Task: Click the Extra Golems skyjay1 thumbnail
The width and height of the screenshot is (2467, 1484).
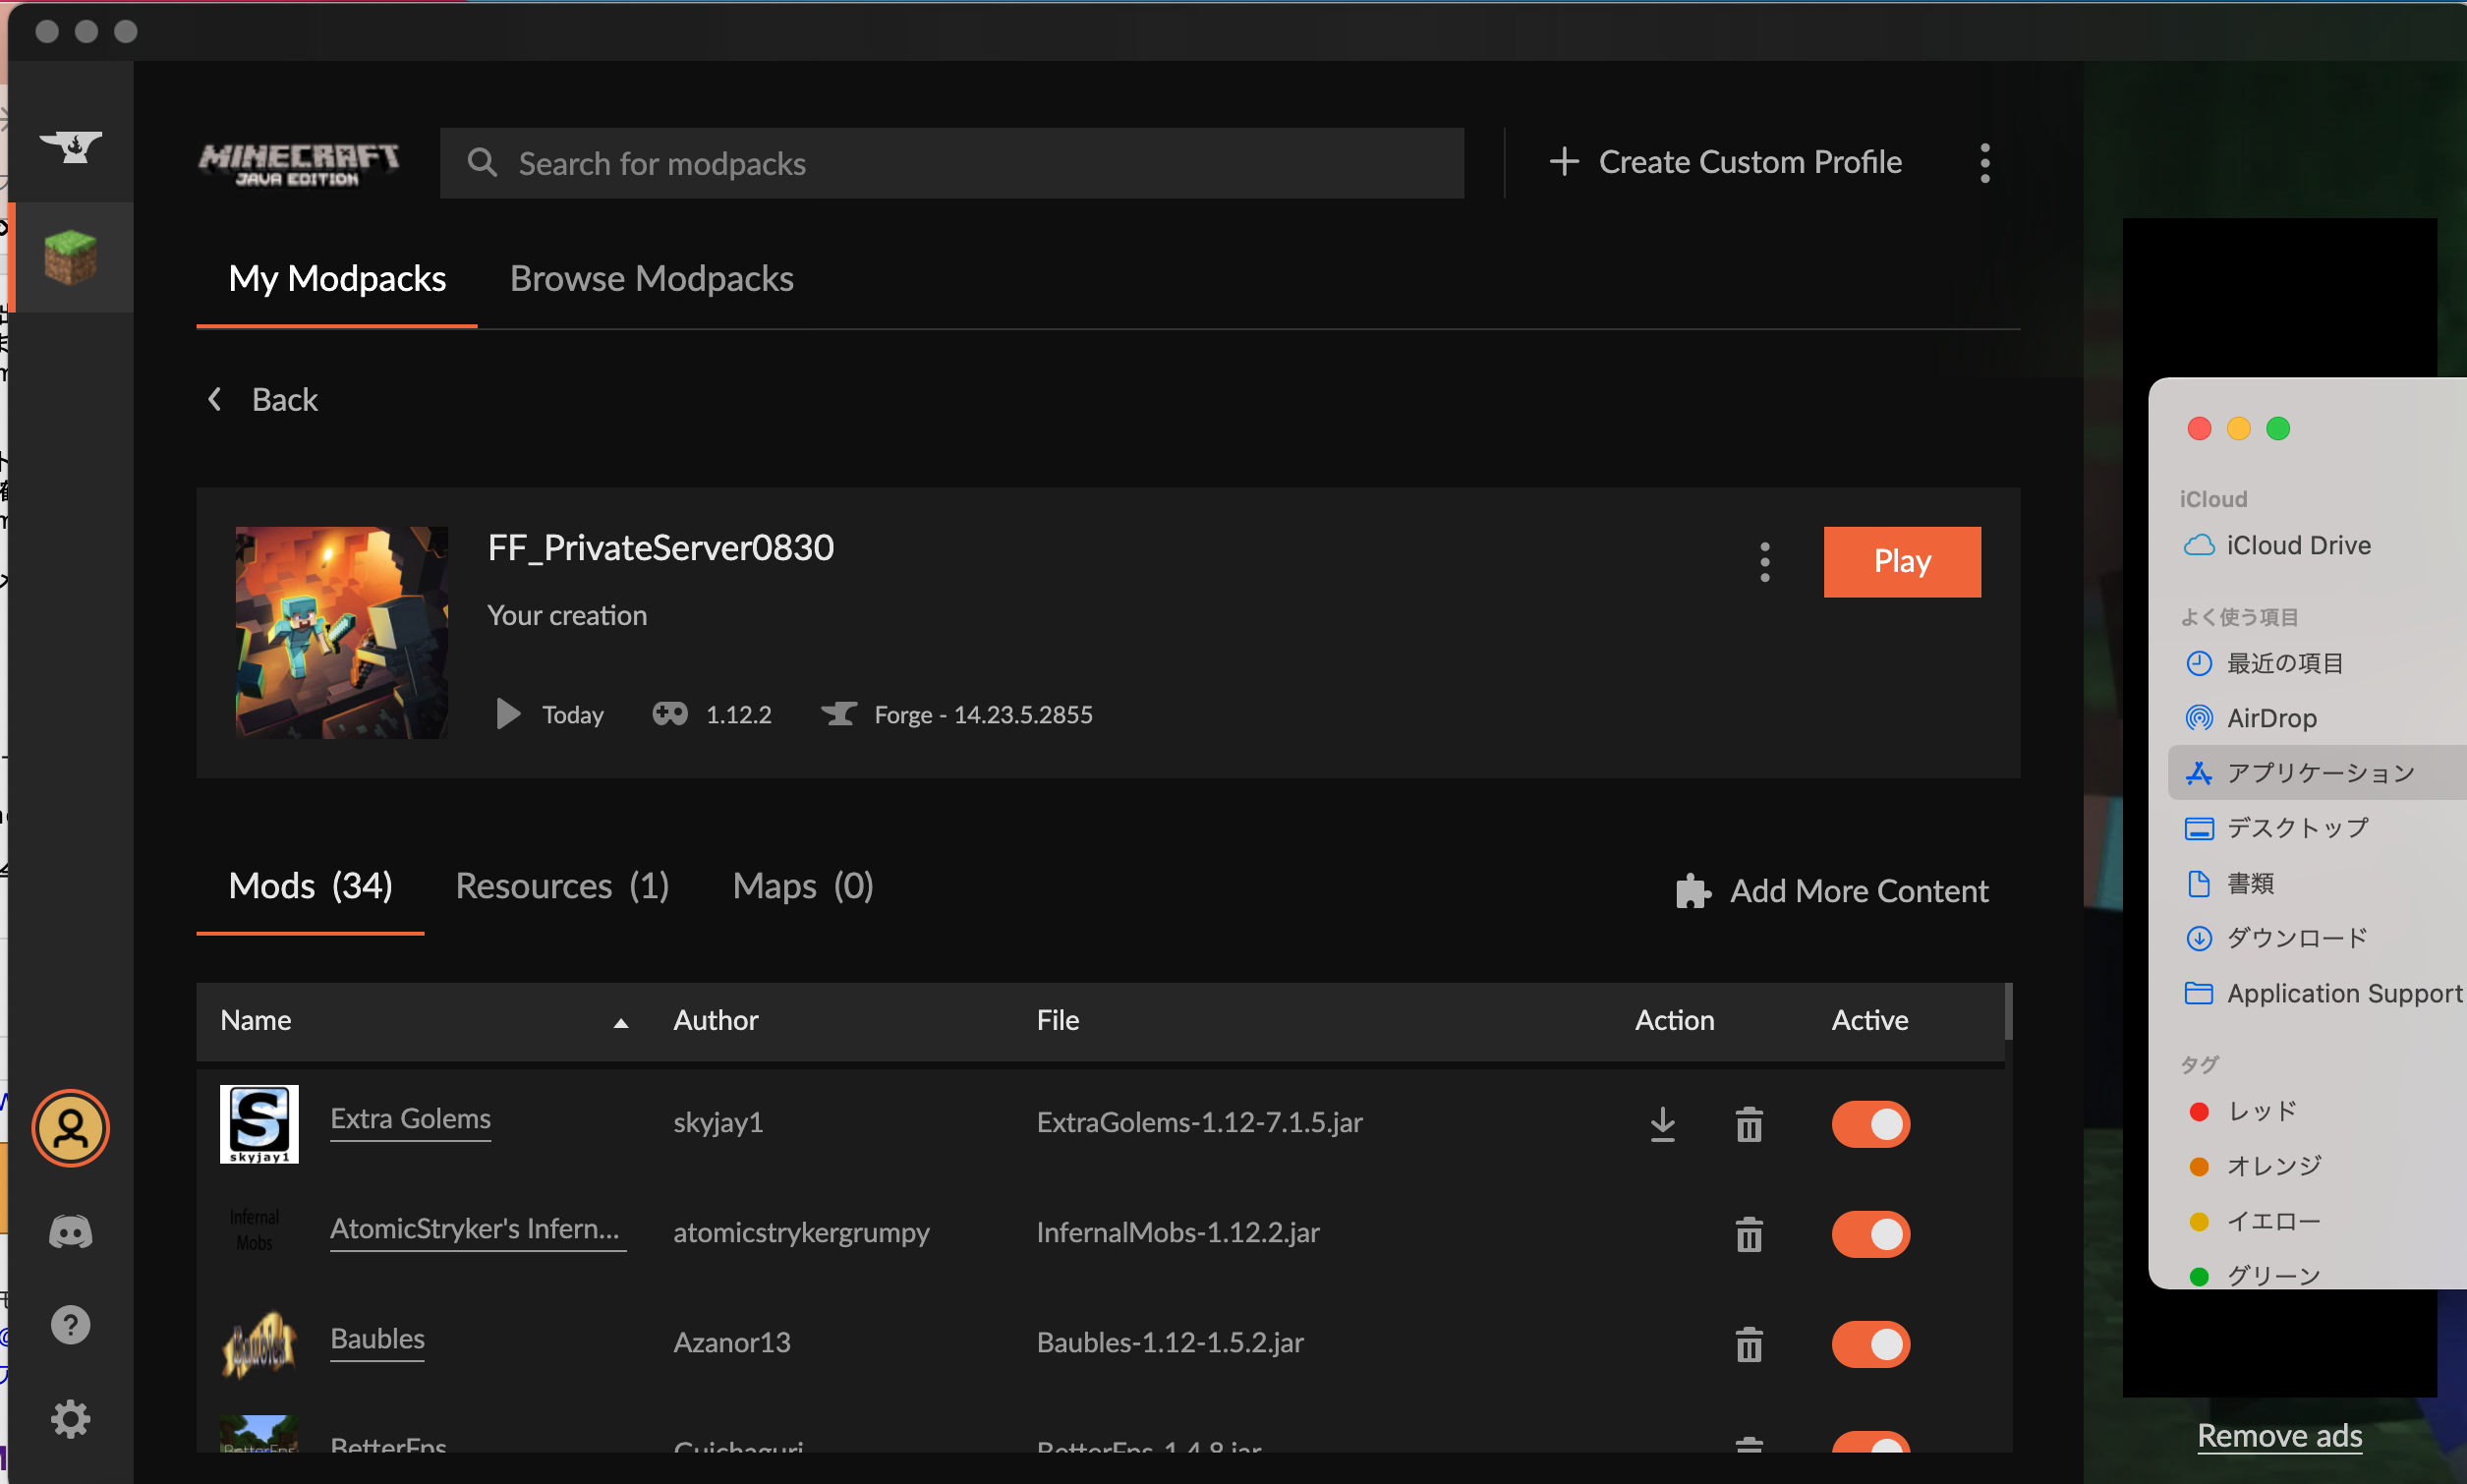Action: pos(259,1124)
